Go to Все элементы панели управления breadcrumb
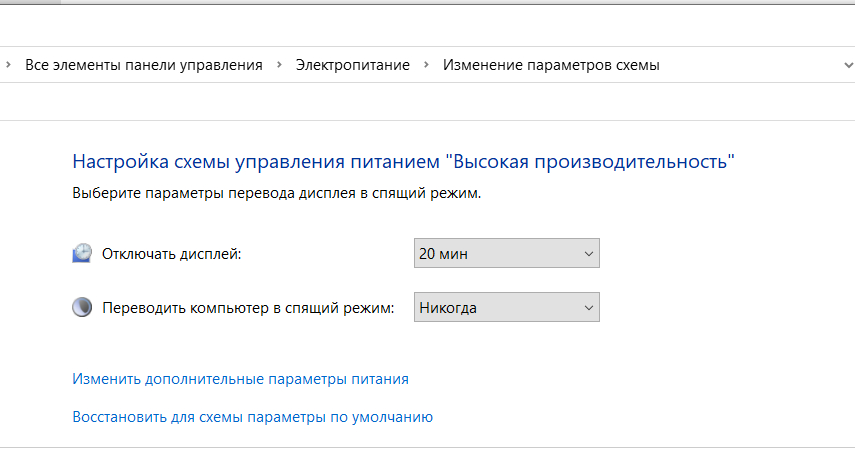The width and height of the screenshot is (855, 451). pos(143,65)
